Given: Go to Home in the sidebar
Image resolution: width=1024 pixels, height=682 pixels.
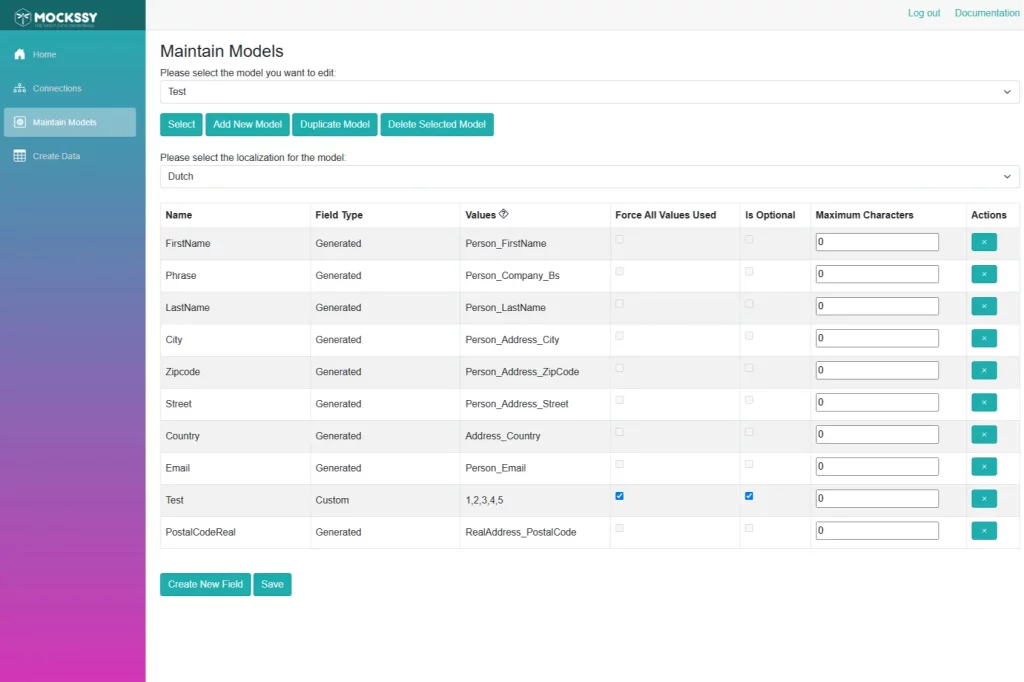Looking at the screenshot, I should [x=70, y=54].
